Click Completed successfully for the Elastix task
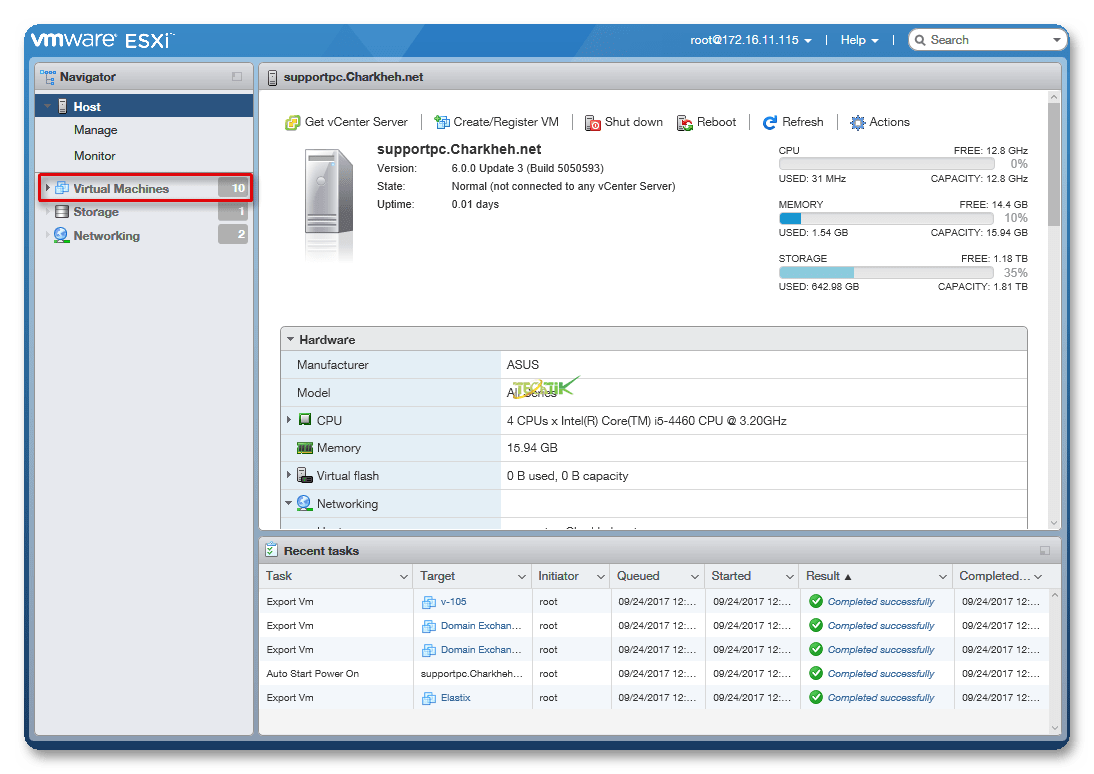This screenshot has height=774, width=1094. (881, 698)
